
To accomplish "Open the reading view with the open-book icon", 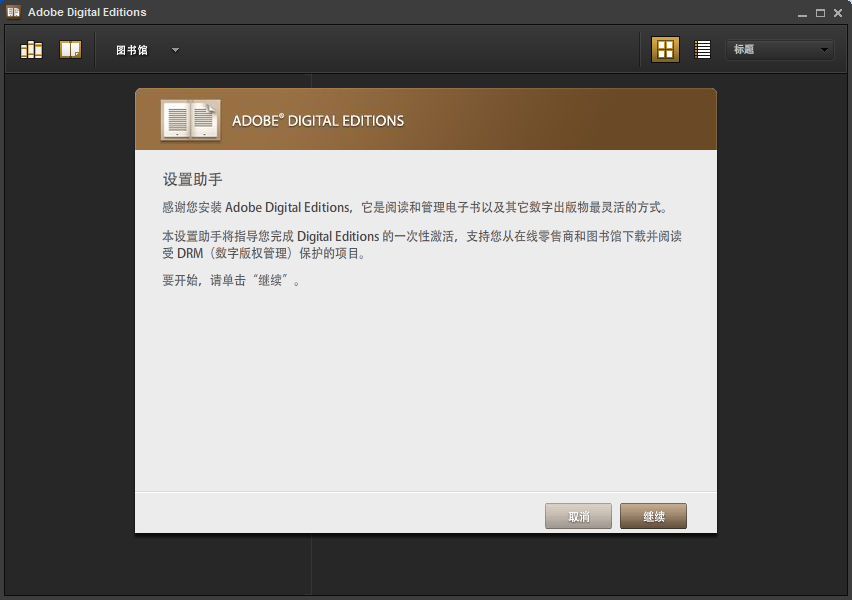I will [x=70, y=48].
